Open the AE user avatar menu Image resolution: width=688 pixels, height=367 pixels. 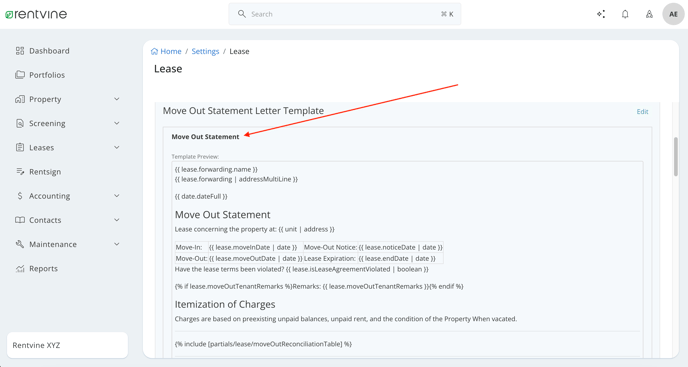(673, 14)
